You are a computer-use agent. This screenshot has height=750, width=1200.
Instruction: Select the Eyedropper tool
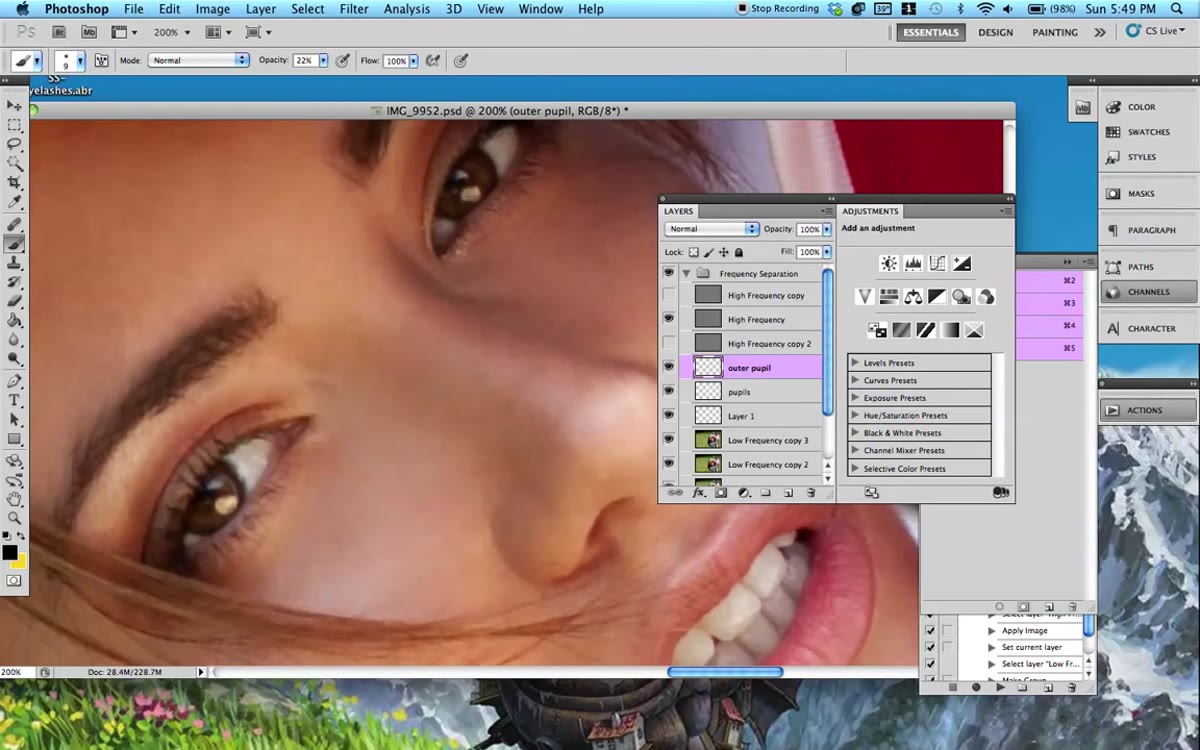click(14, 203)
